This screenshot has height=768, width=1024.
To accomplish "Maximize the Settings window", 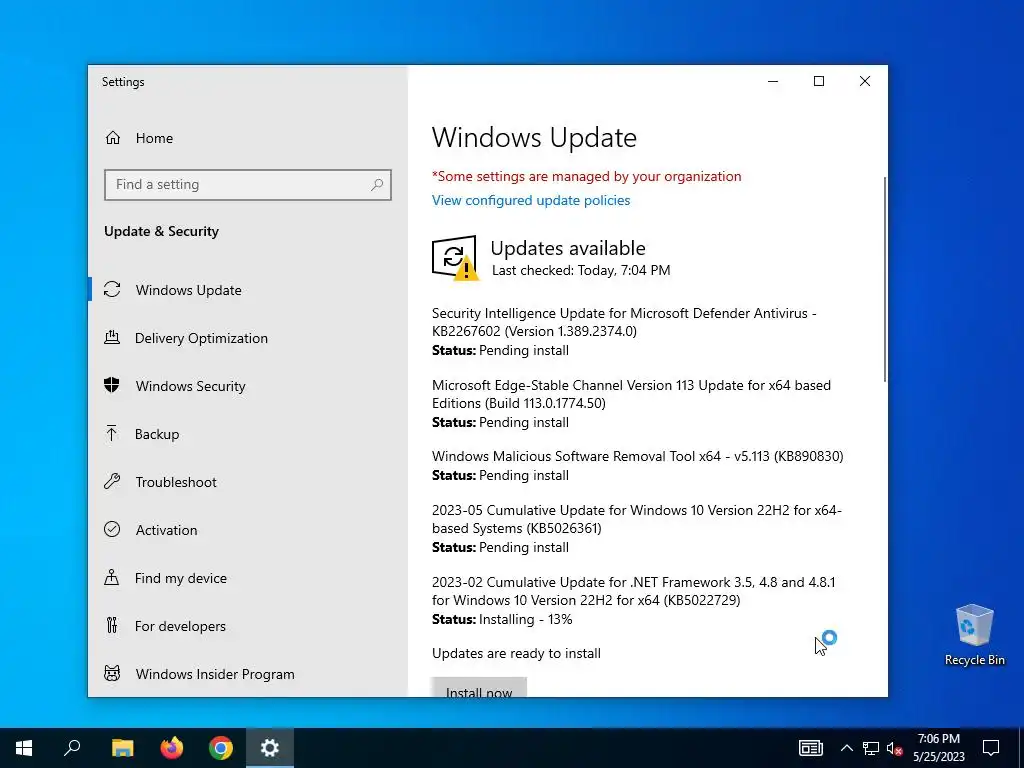I will pyautogui.click(x=818, y=81).
